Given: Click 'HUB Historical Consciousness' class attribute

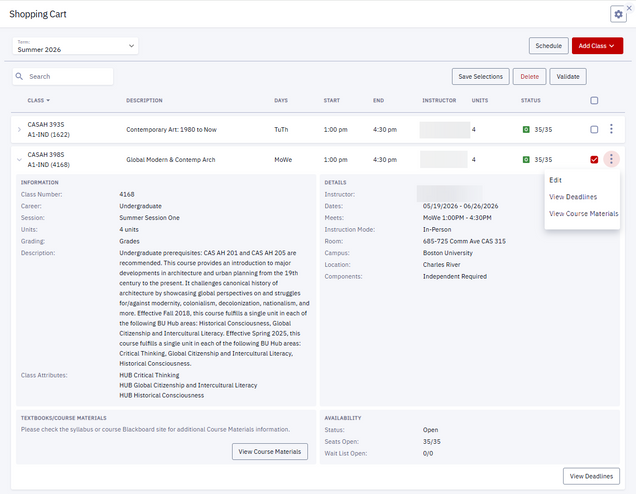Looking at the screenshot, I should click(x=161, y=395).
